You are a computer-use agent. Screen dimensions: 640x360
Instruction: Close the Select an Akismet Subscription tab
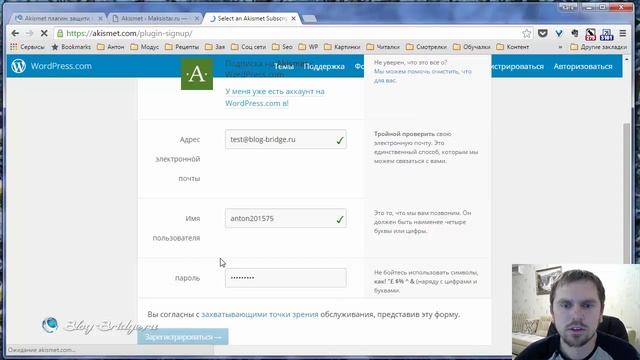tap(293, 18)
